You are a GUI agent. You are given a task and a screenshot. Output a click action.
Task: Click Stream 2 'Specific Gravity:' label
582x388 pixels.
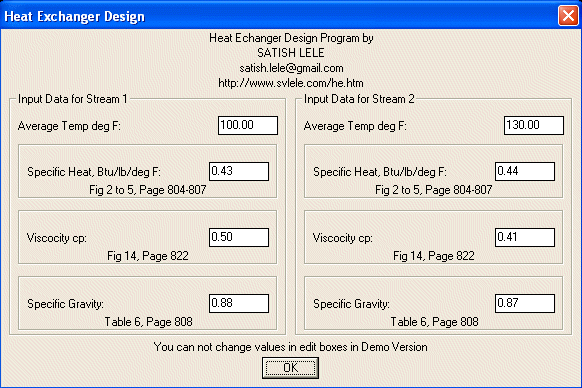pyautogui.click(x=352, y=304)
